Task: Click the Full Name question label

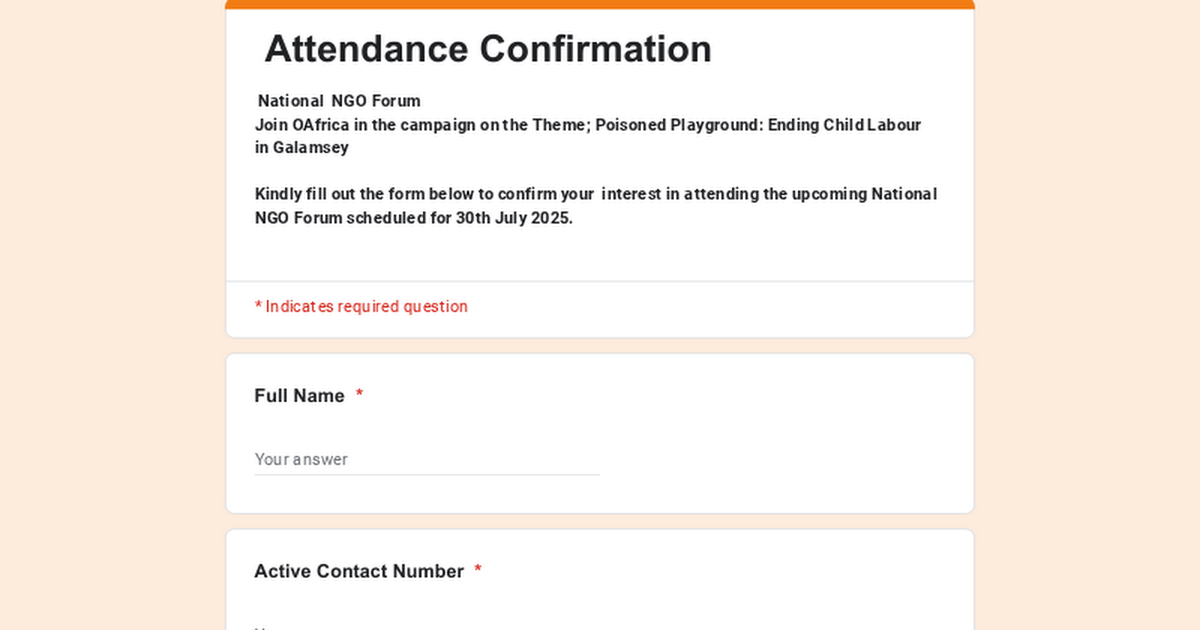Action: pyautogui.click(x=300, y=395)
